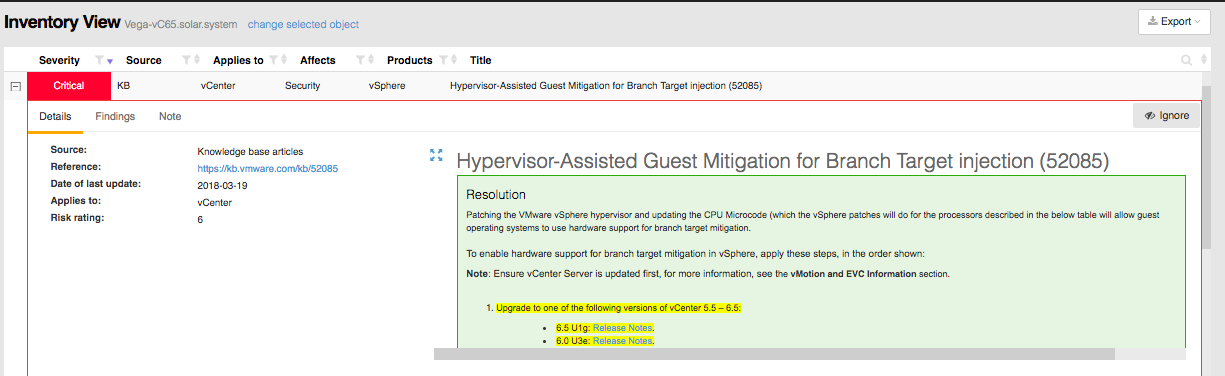Click the Security affects cell
The height and width of the screenshot is (376, 1225).
tap(302, 86)
